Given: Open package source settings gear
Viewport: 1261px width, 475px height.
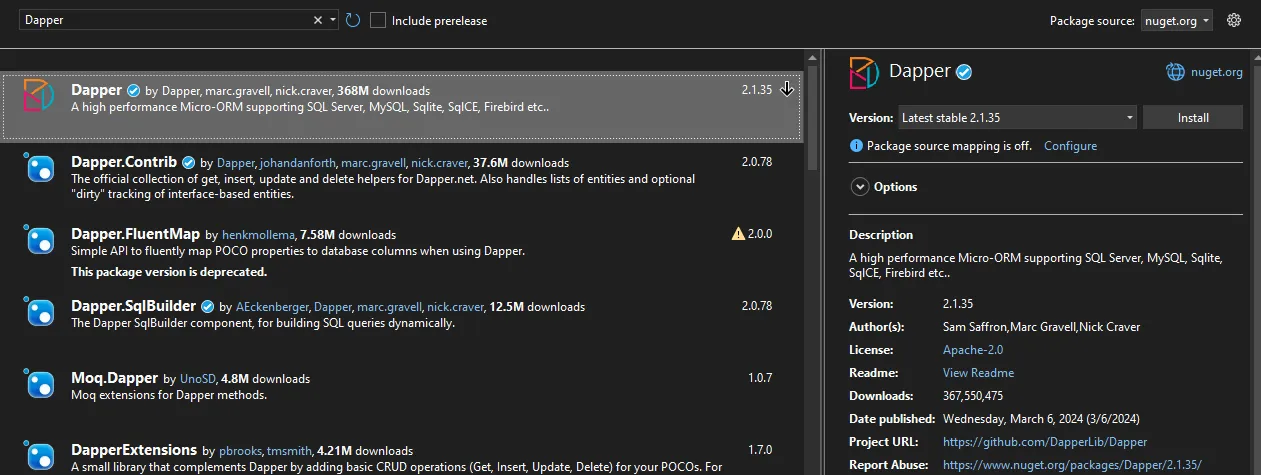Looking at the screenshot, I should coord(1234,20).
